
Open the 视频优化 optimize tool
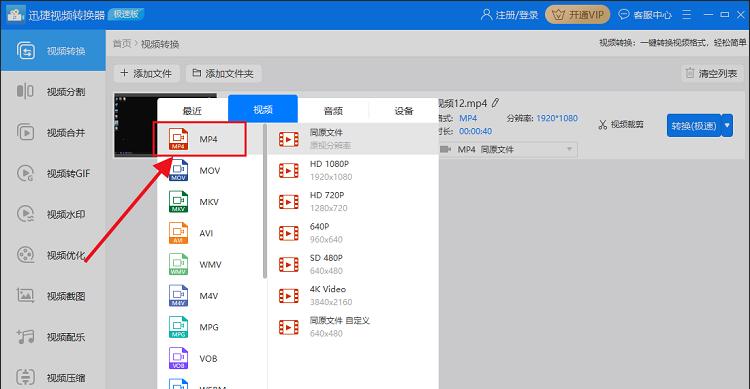point(53,255)
